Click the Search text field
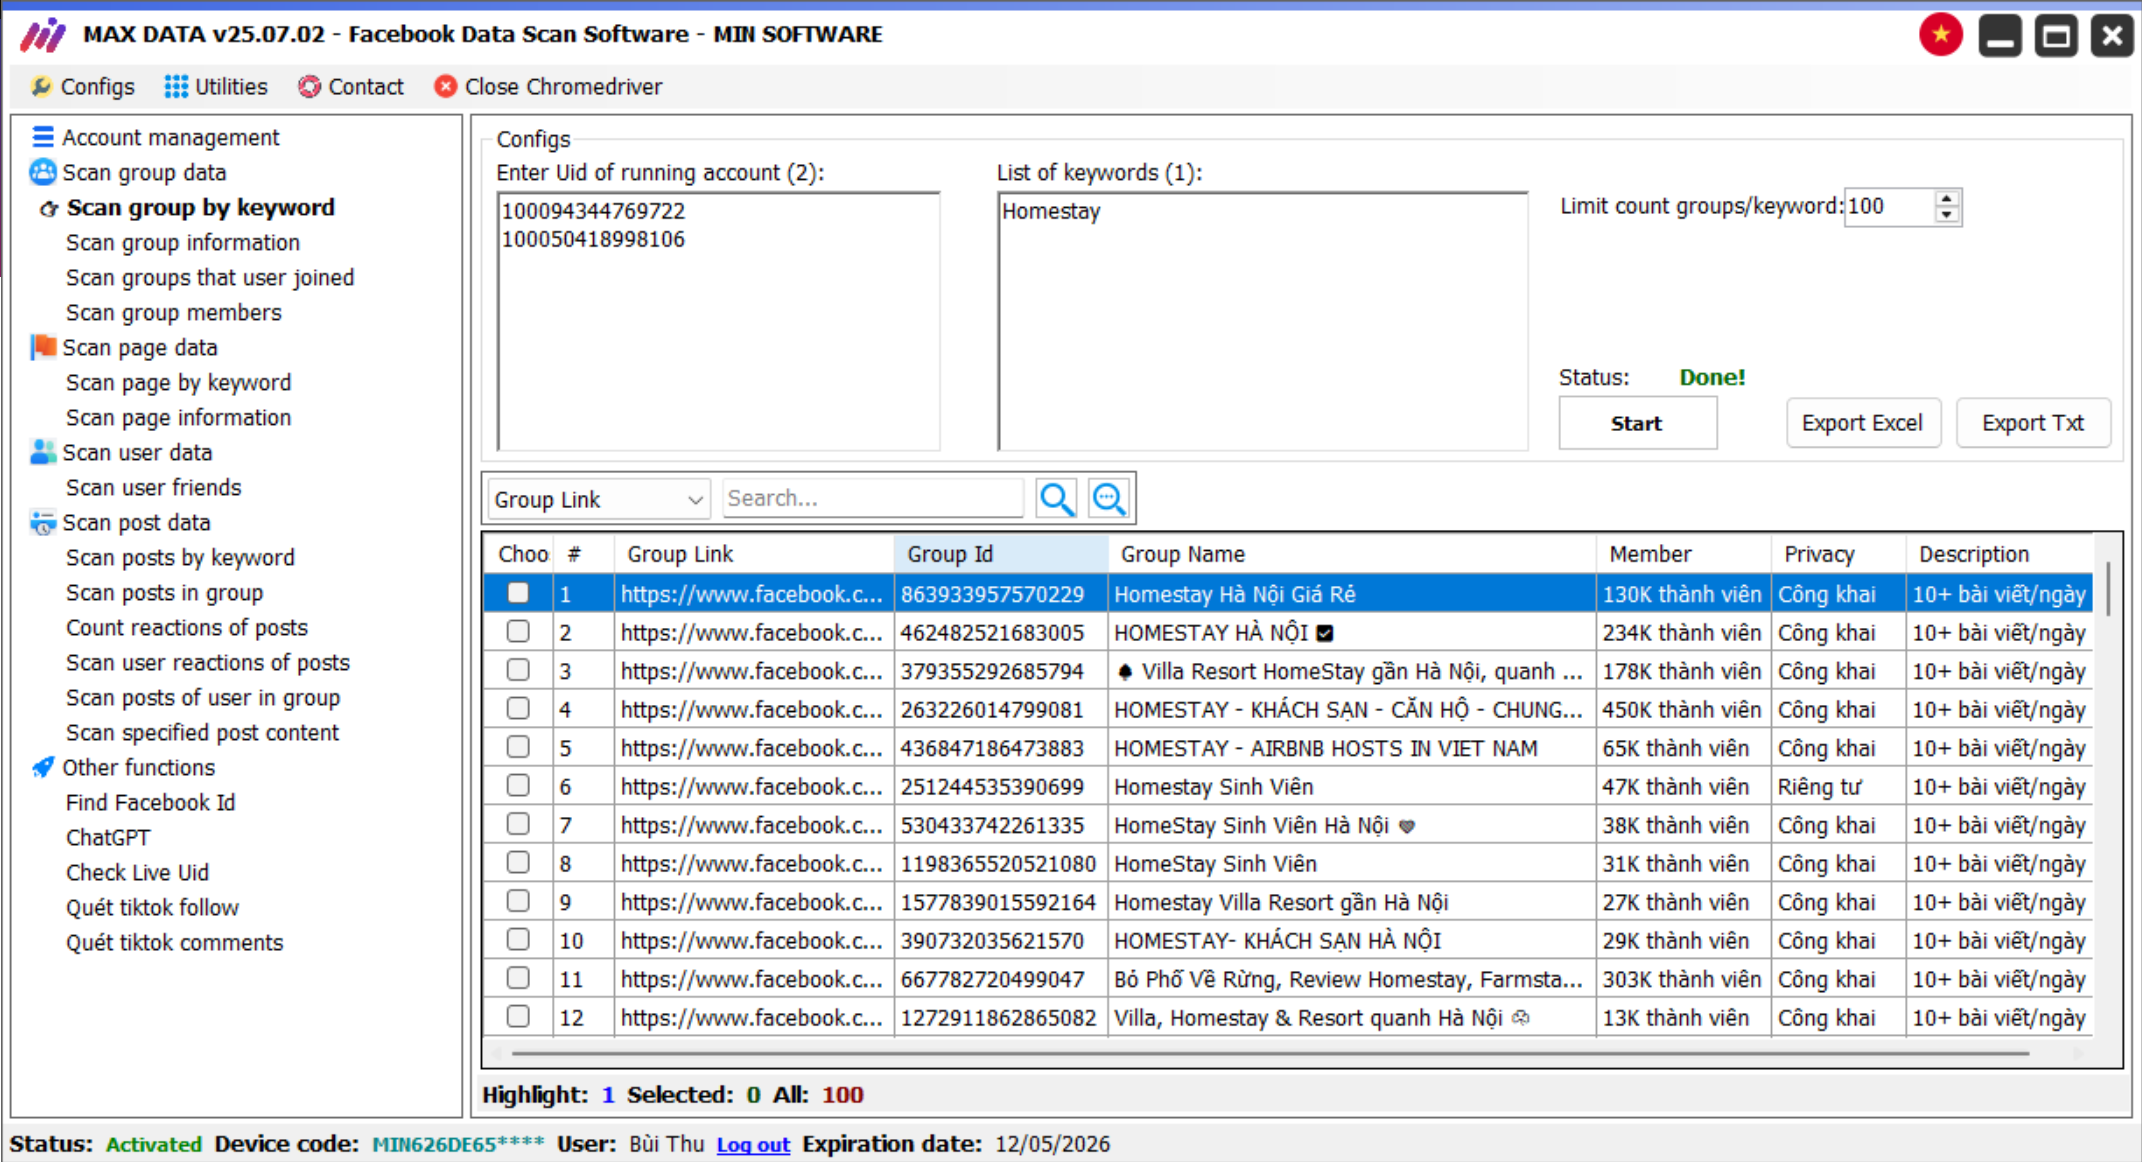 (x=873, y=498)
